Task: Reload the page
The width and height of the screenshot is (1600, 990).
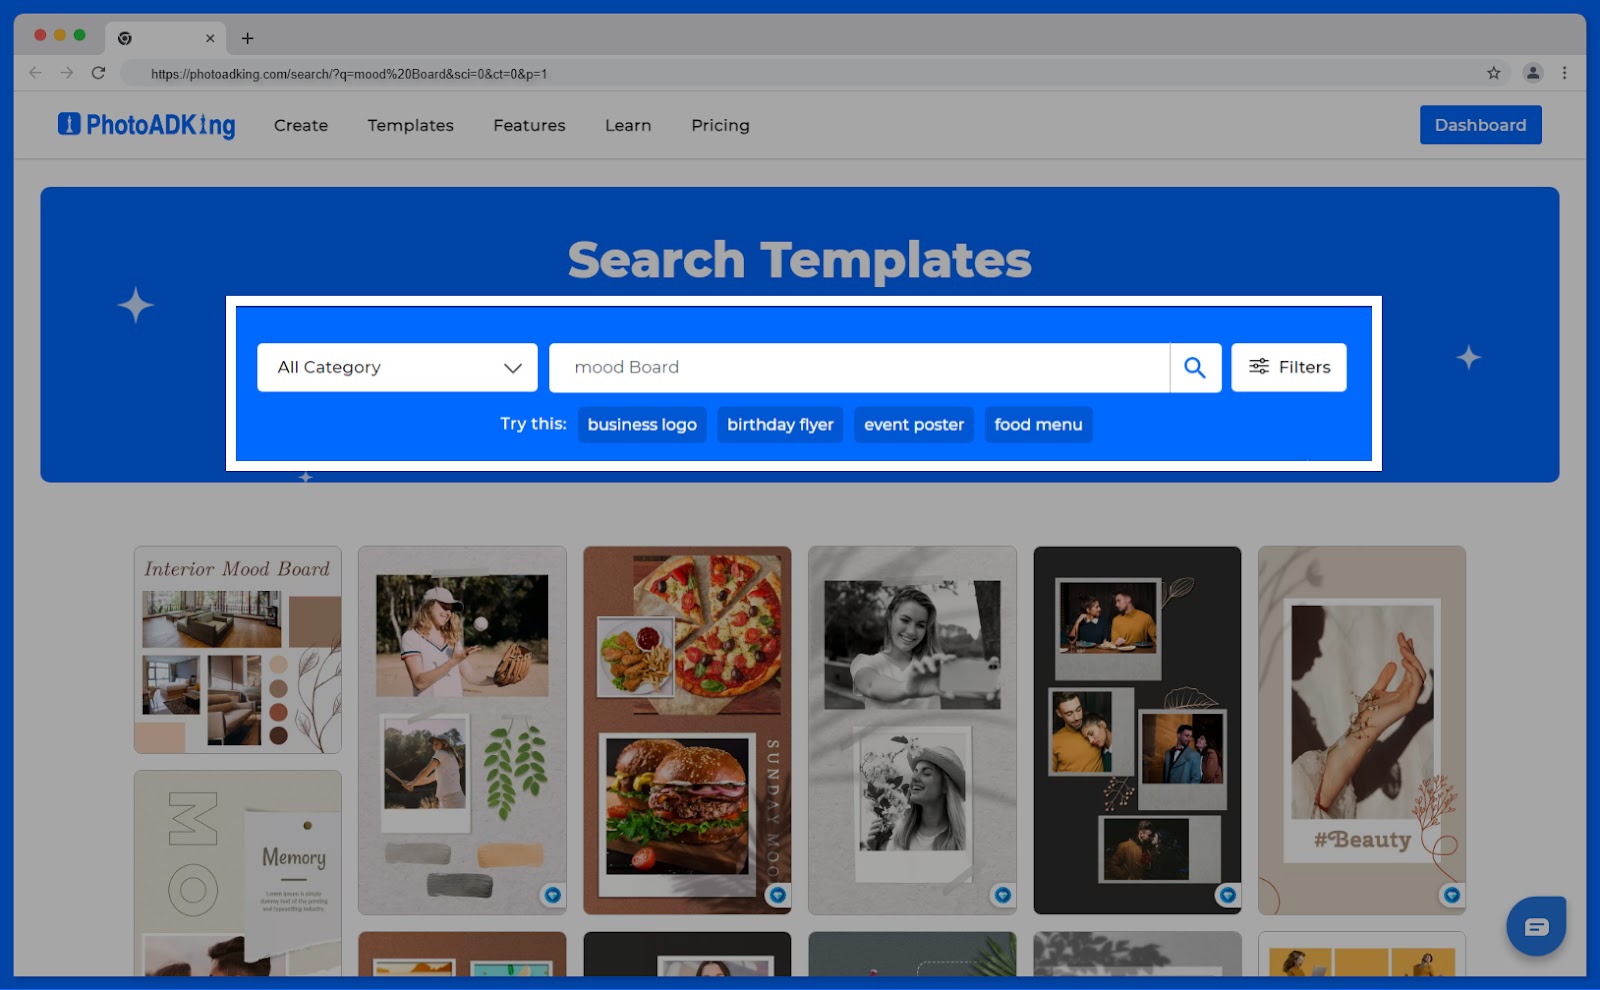Action: 98,73
